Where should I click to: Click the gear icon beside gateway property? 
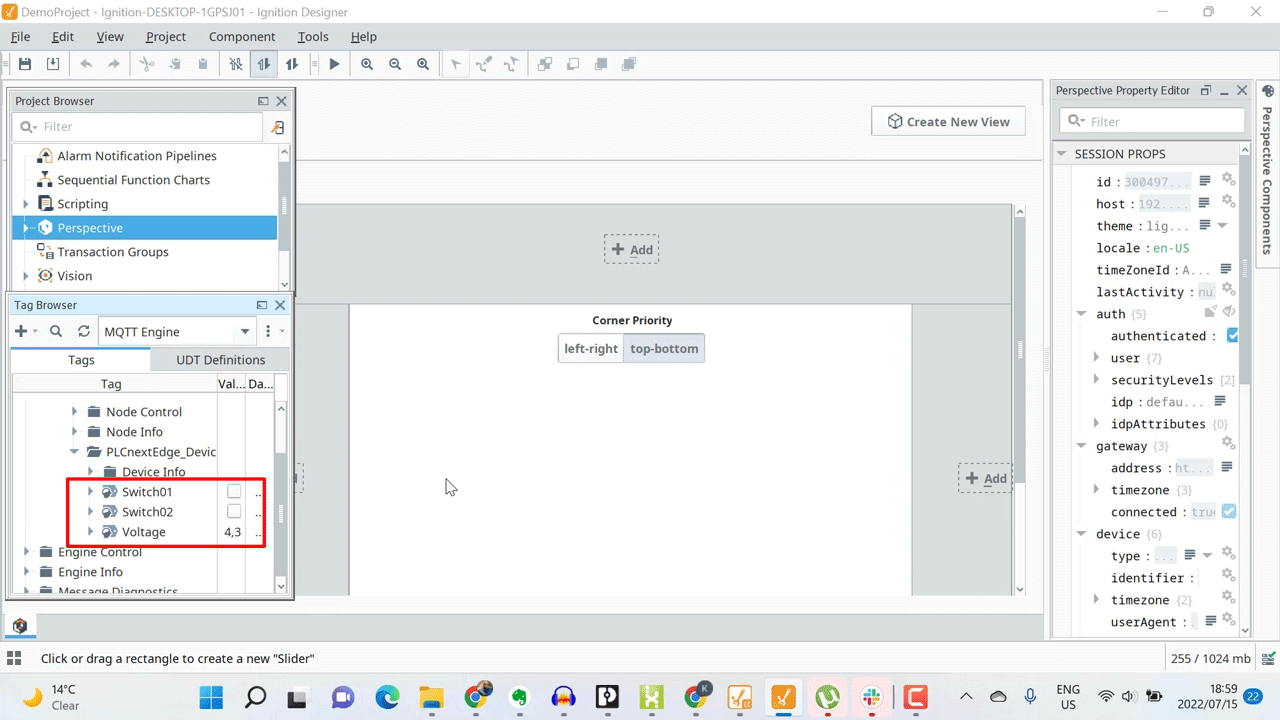[x=1228, y=444]
